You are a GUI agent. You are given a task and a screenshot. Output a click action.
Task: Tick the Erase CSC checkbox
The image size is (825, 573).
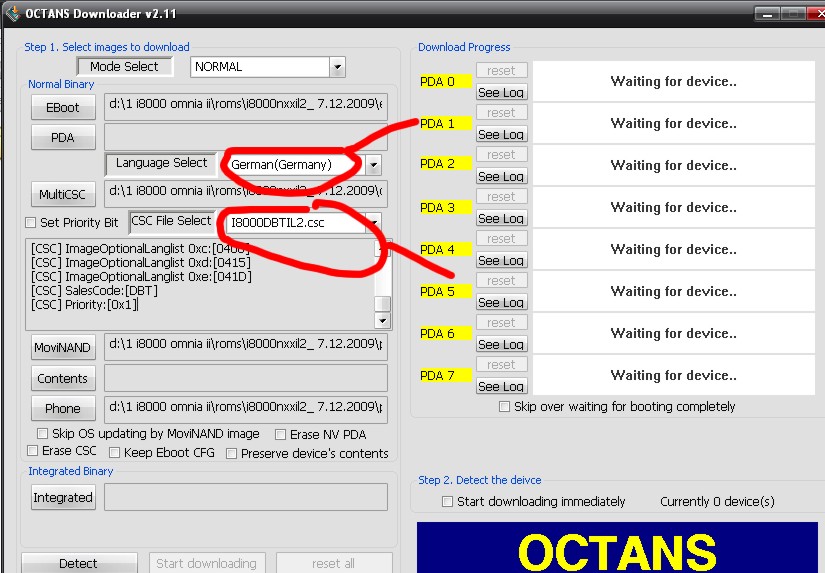tap(32, 451)
